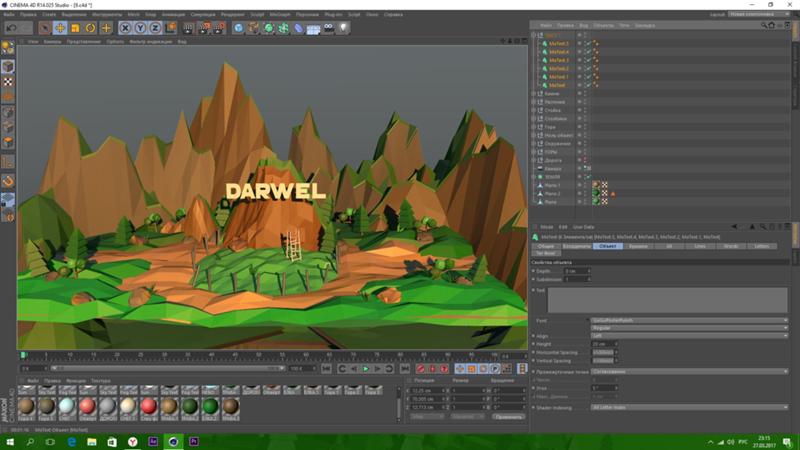This screenshot has width=800, height=450.
Task: Click the blue deformer icon
Action: click(298, 28)
